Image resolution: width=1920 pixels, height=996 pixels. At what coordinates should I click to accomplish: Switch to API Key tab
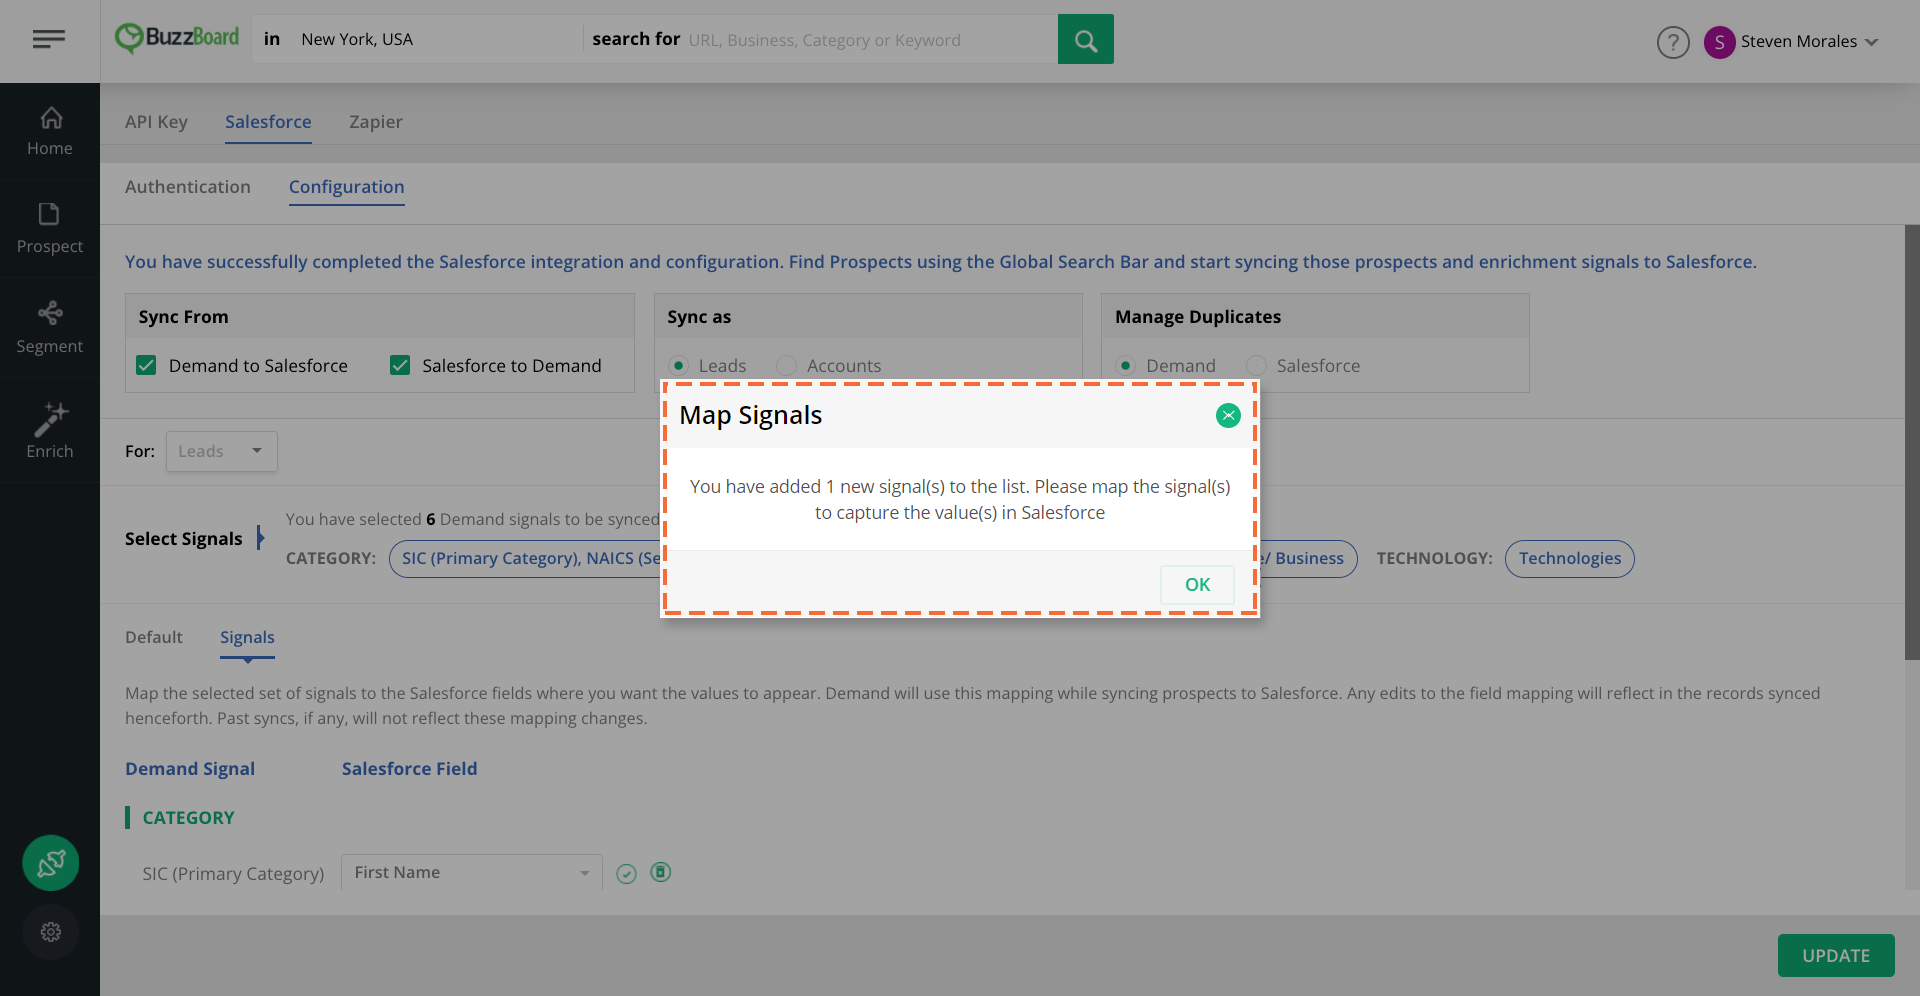[156, 122]
